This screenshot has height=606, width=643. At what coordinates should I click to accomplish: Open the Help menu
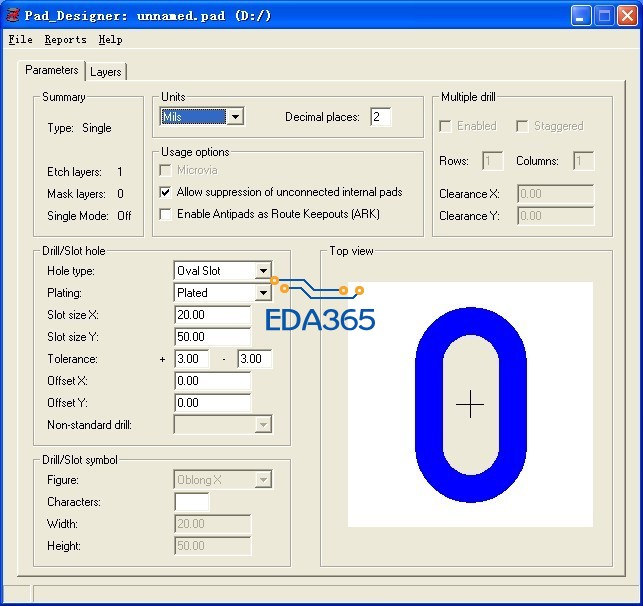click(x=110, y=40)
